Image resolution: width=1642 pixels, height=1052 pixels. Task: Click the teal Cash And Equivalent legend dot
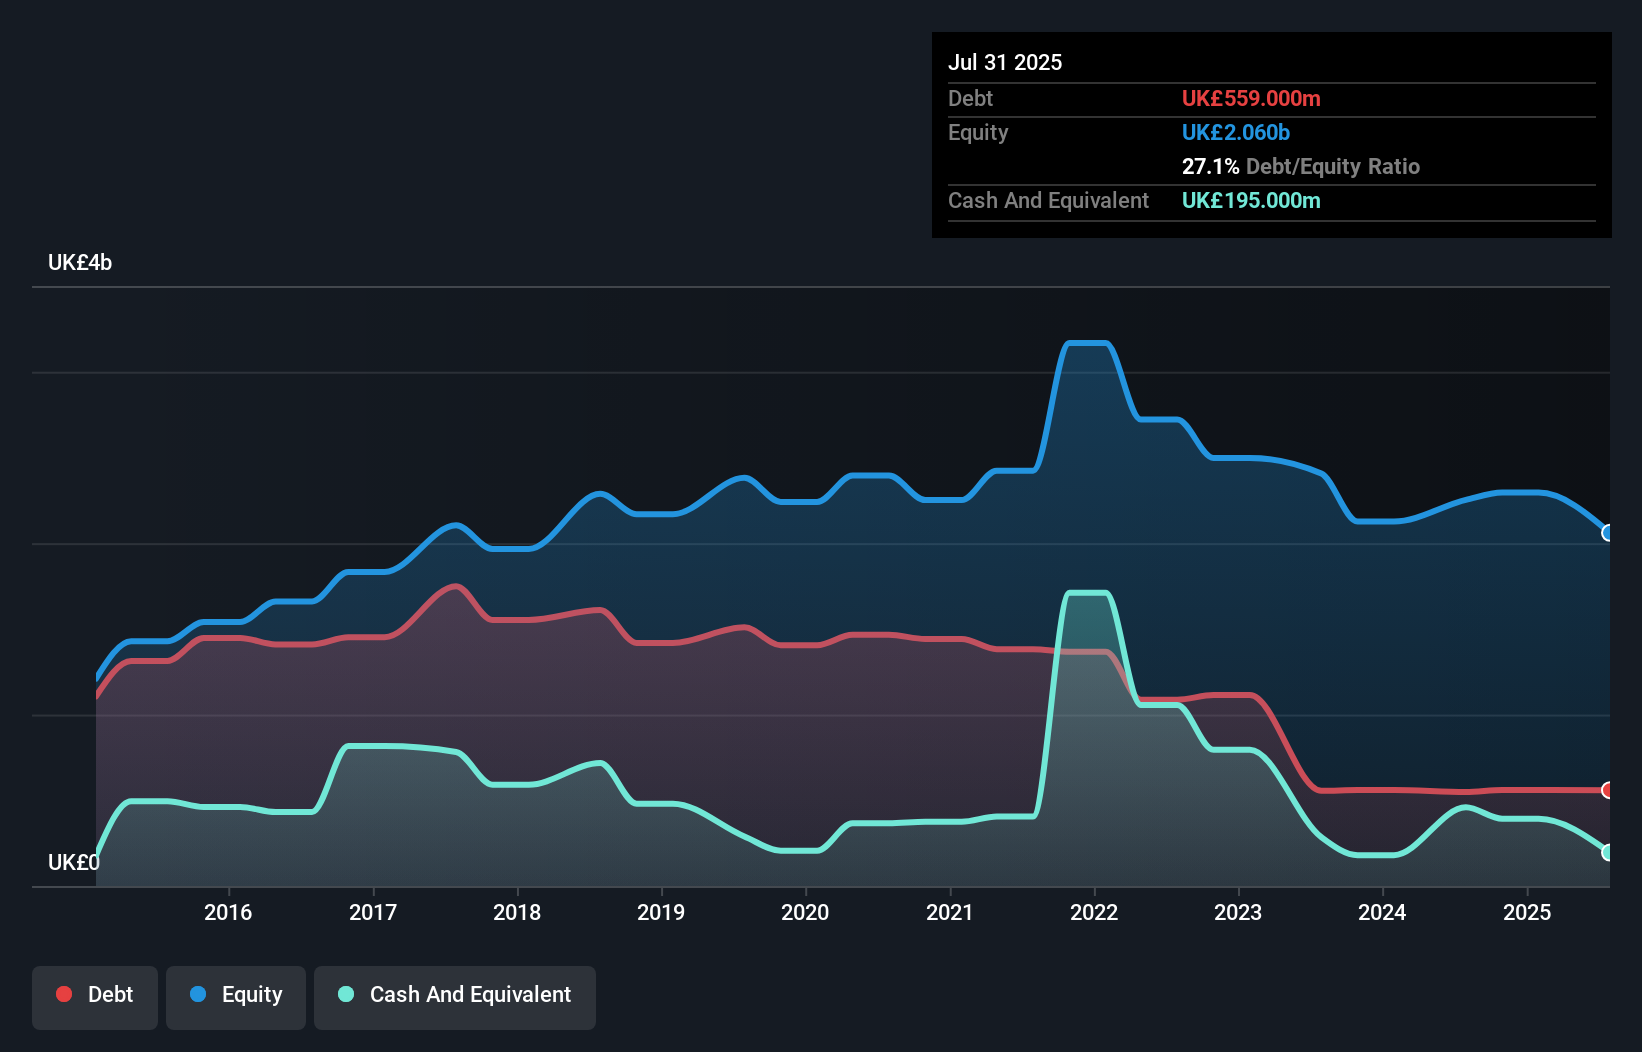[345, 994]
